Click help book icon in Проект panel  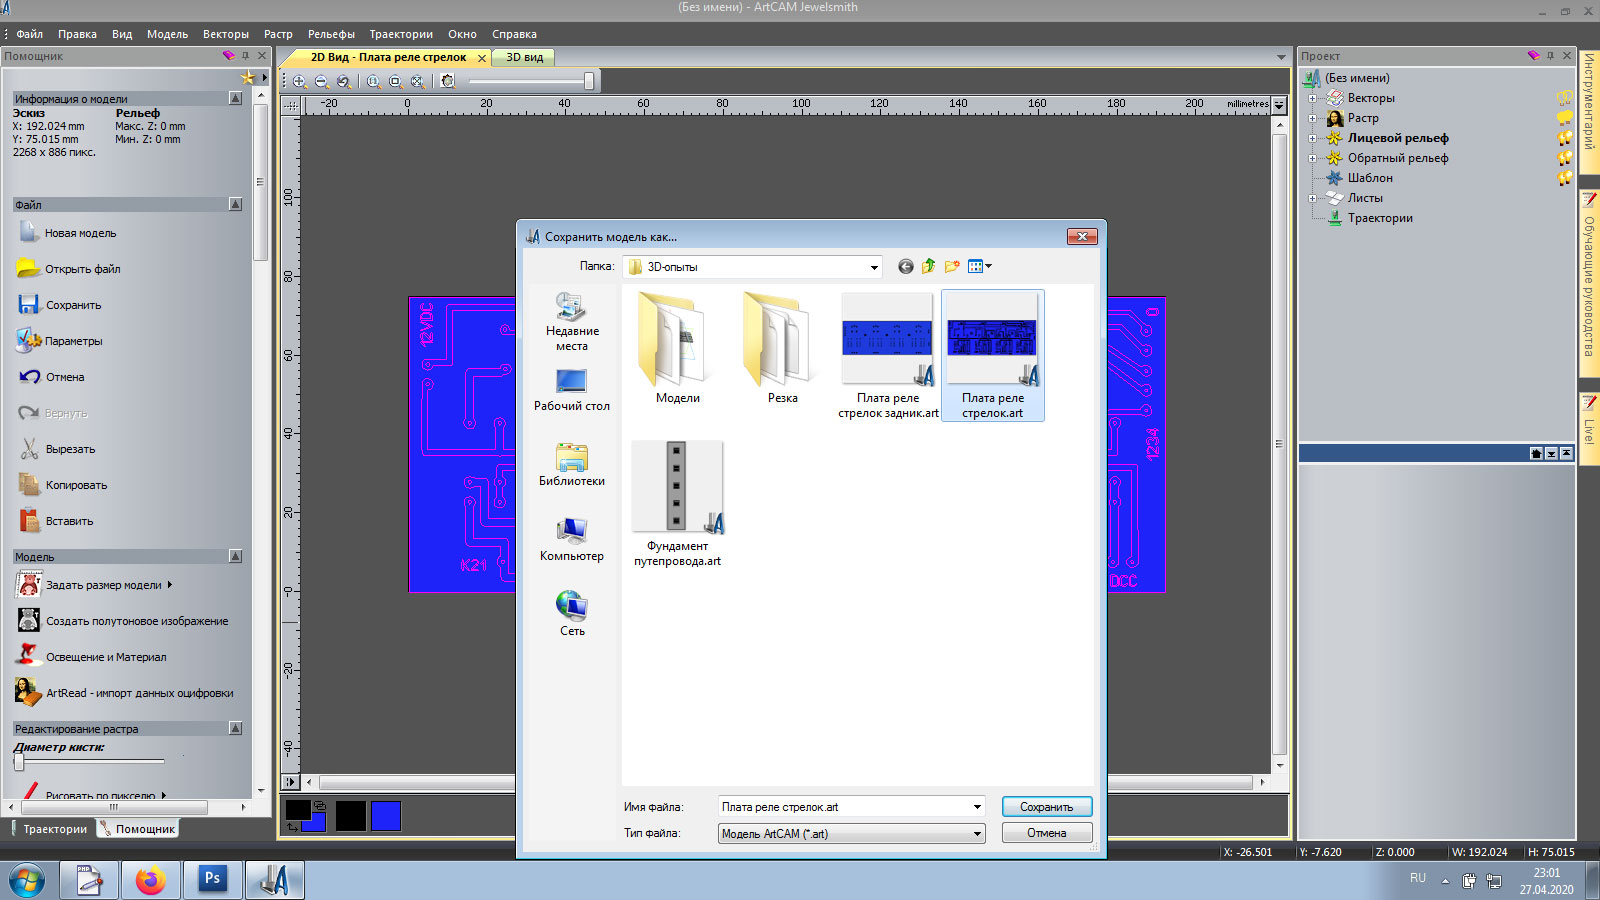pos(1533,56)
